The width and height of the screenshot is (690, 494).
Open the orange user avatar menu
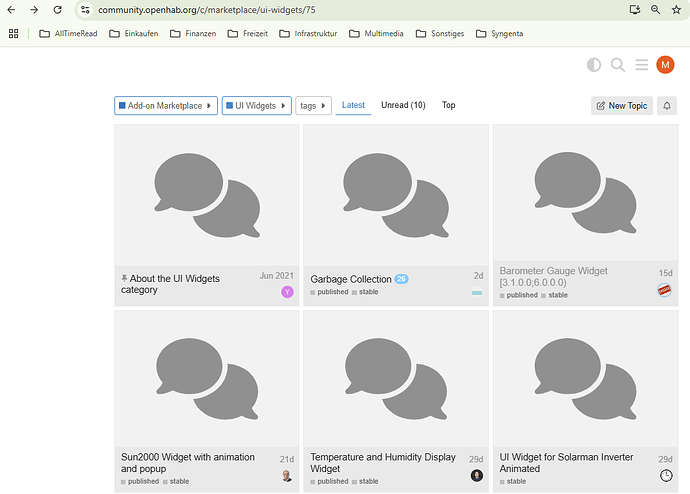pos(665,65)
